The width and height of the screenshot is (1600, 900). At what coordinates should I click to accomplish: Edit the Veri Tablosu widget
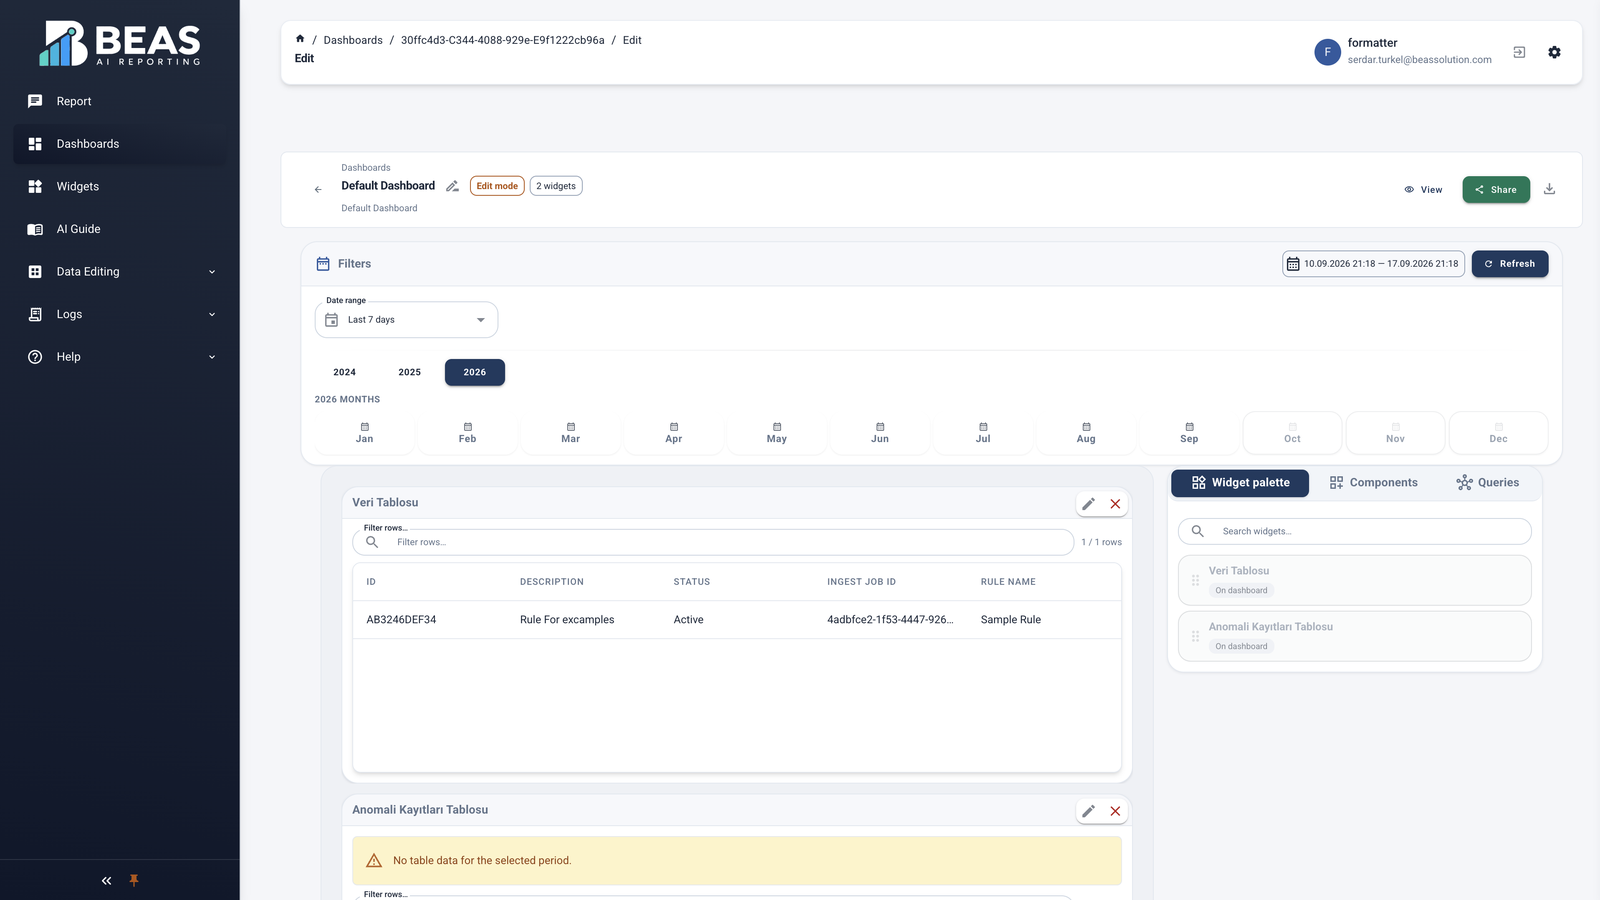pos(1089,504)
